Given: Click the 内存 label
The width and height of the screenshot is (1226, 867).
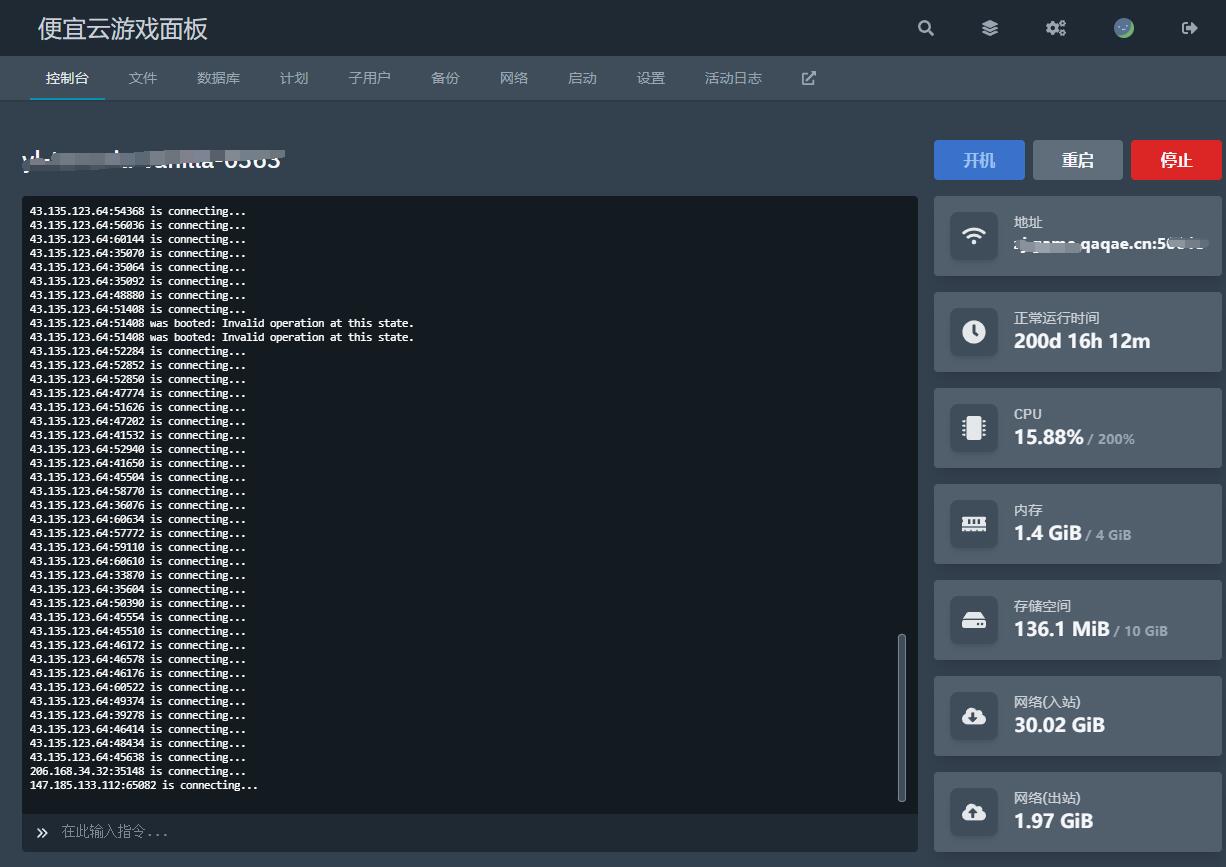Looking at the screenshot, I should [1028, 510].
